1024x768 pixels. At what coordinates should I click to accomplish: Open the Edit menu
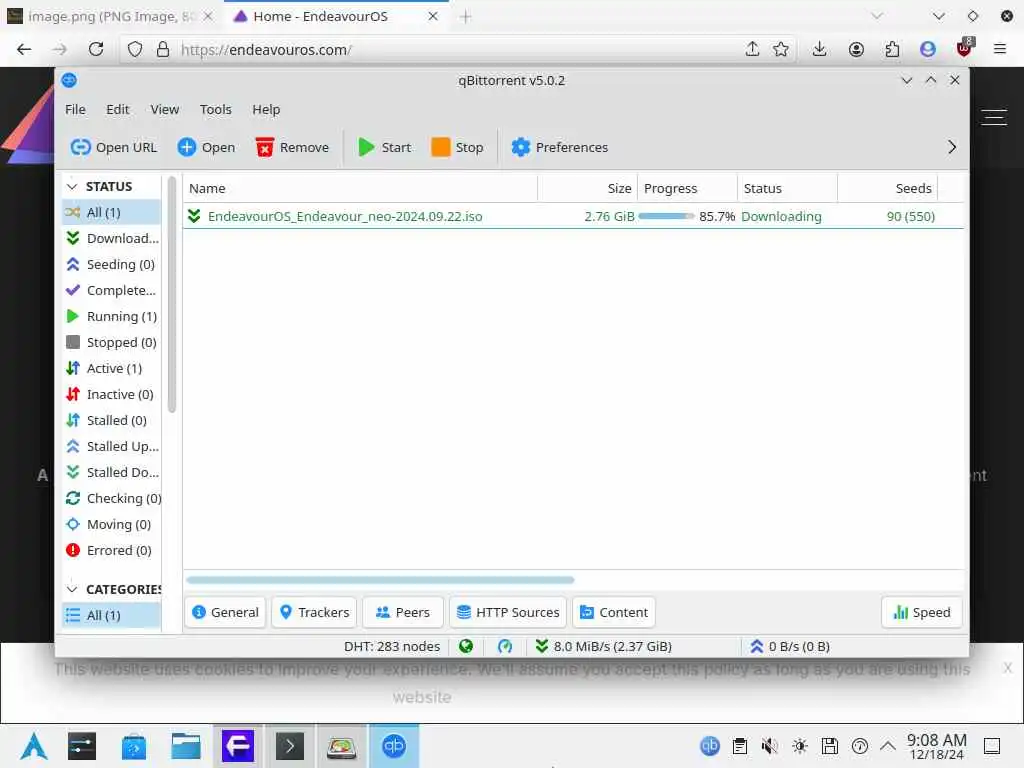click(118, 109)
